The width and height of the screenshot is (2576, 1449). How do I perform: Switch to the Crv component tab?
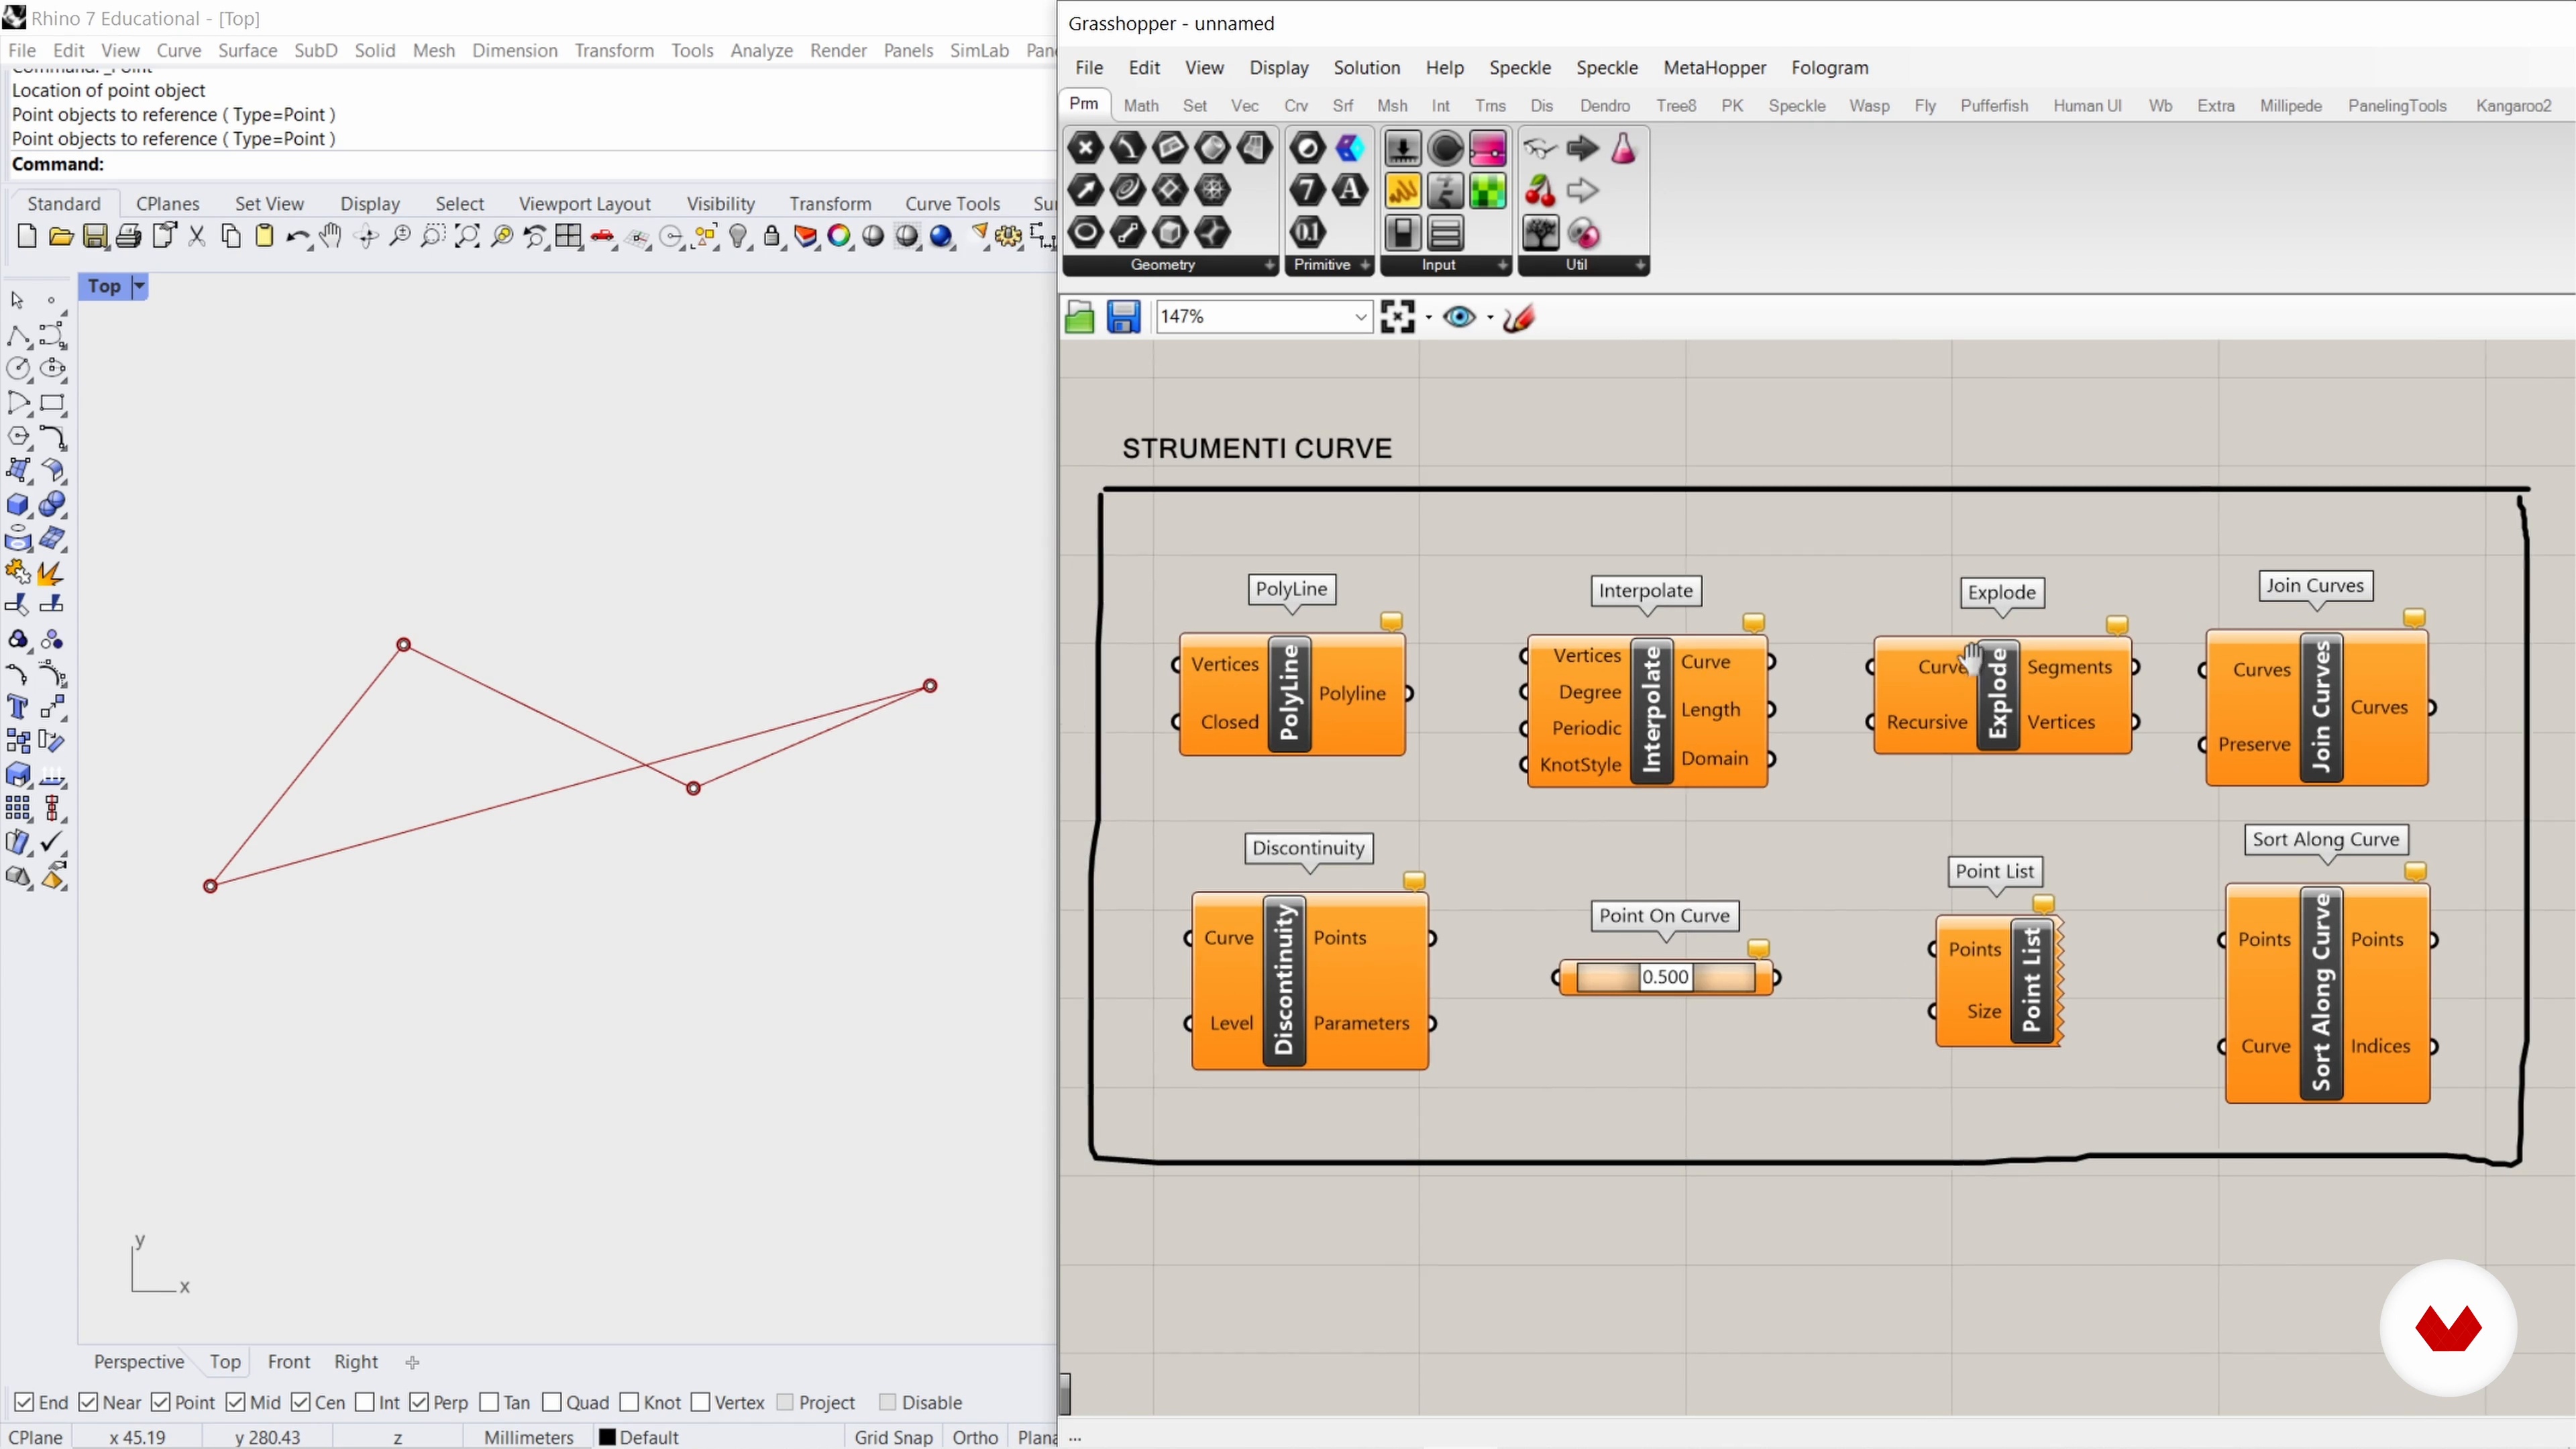1296,105
